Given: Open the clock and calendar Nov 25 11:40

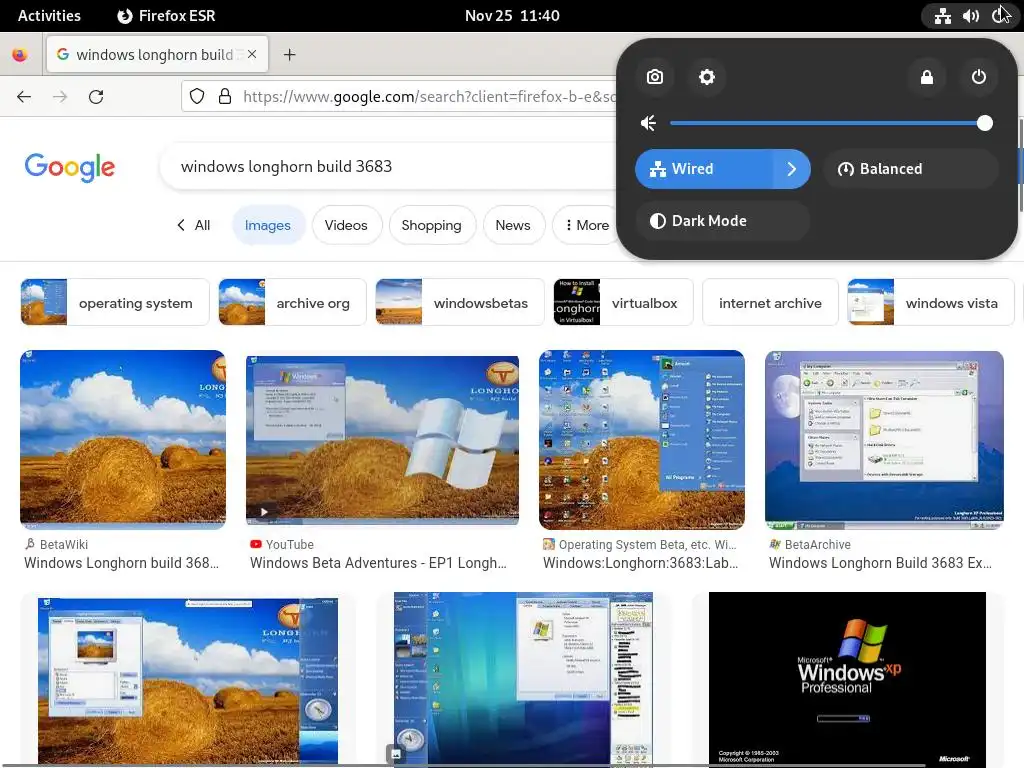Looking at the screenshot, I should tap(512, 16).
